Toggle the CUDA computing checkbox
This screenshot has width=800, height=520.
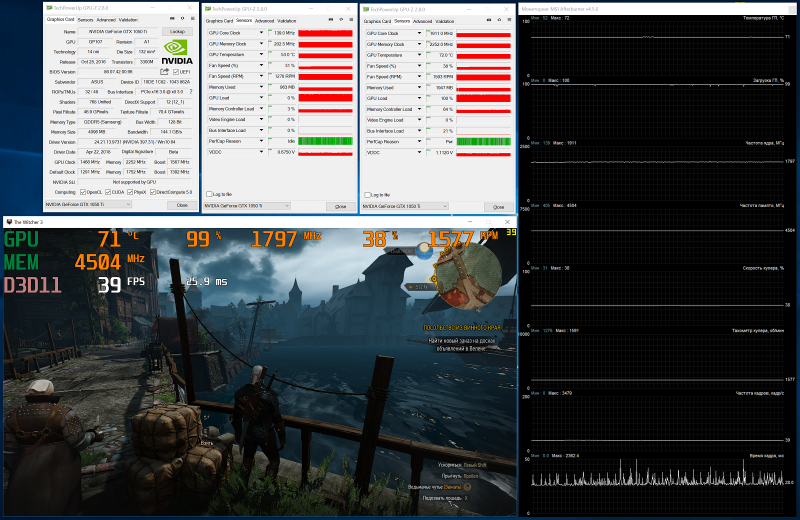pyautogui.click(x=108, y=191)
